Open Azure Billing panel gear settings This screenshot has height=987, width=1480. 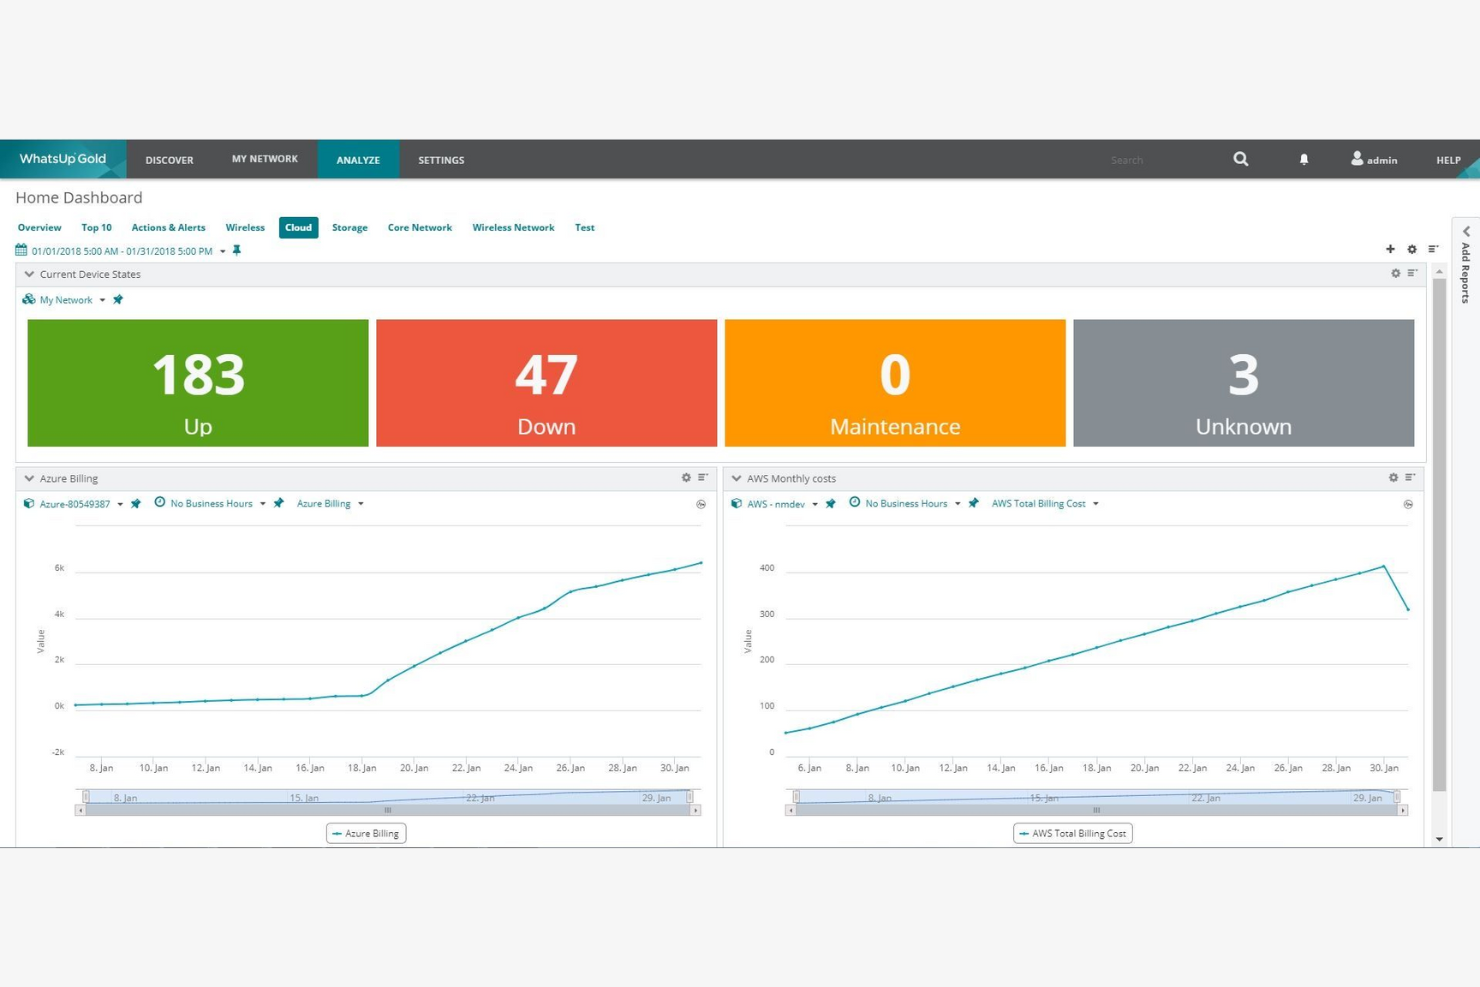[x=686, y=477]
